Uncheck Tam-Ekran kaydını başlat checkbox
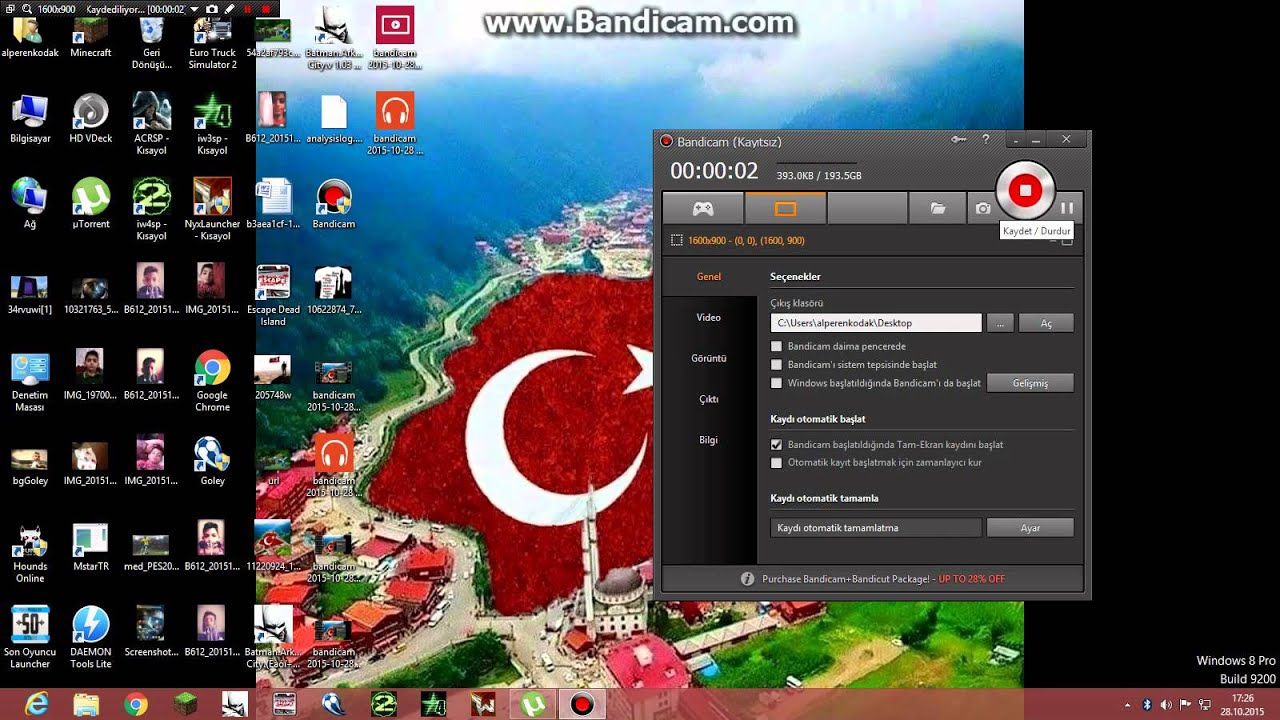 point(777,445)
